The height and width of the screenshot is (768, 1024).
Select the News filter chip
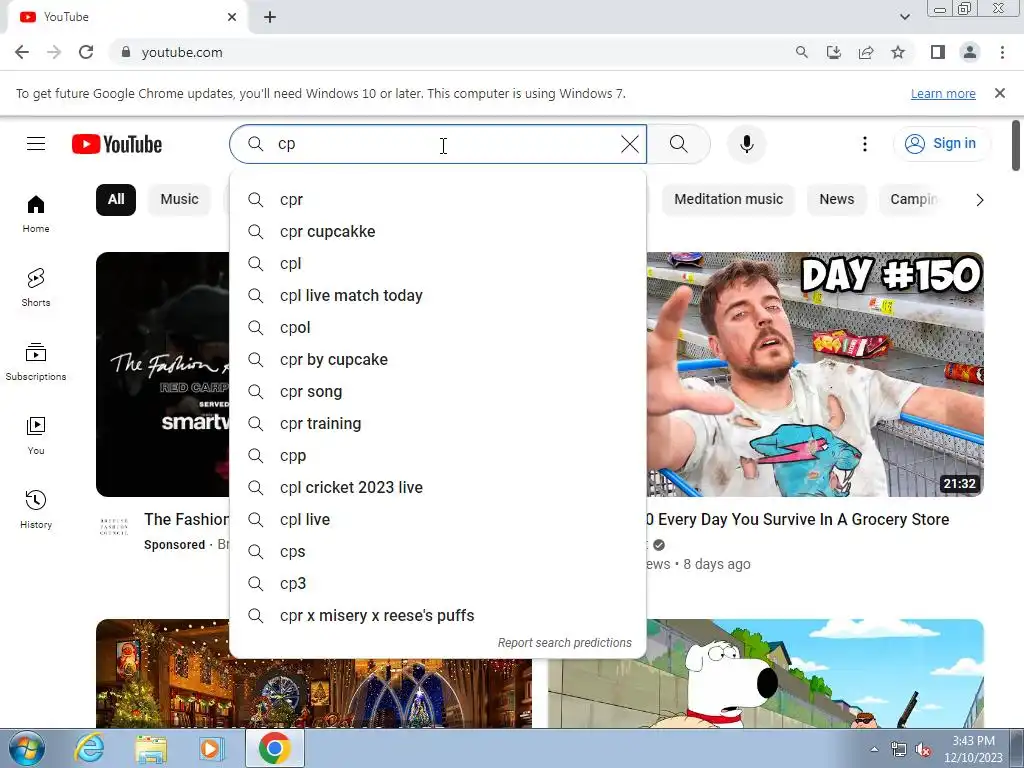[x=837, y=199]
